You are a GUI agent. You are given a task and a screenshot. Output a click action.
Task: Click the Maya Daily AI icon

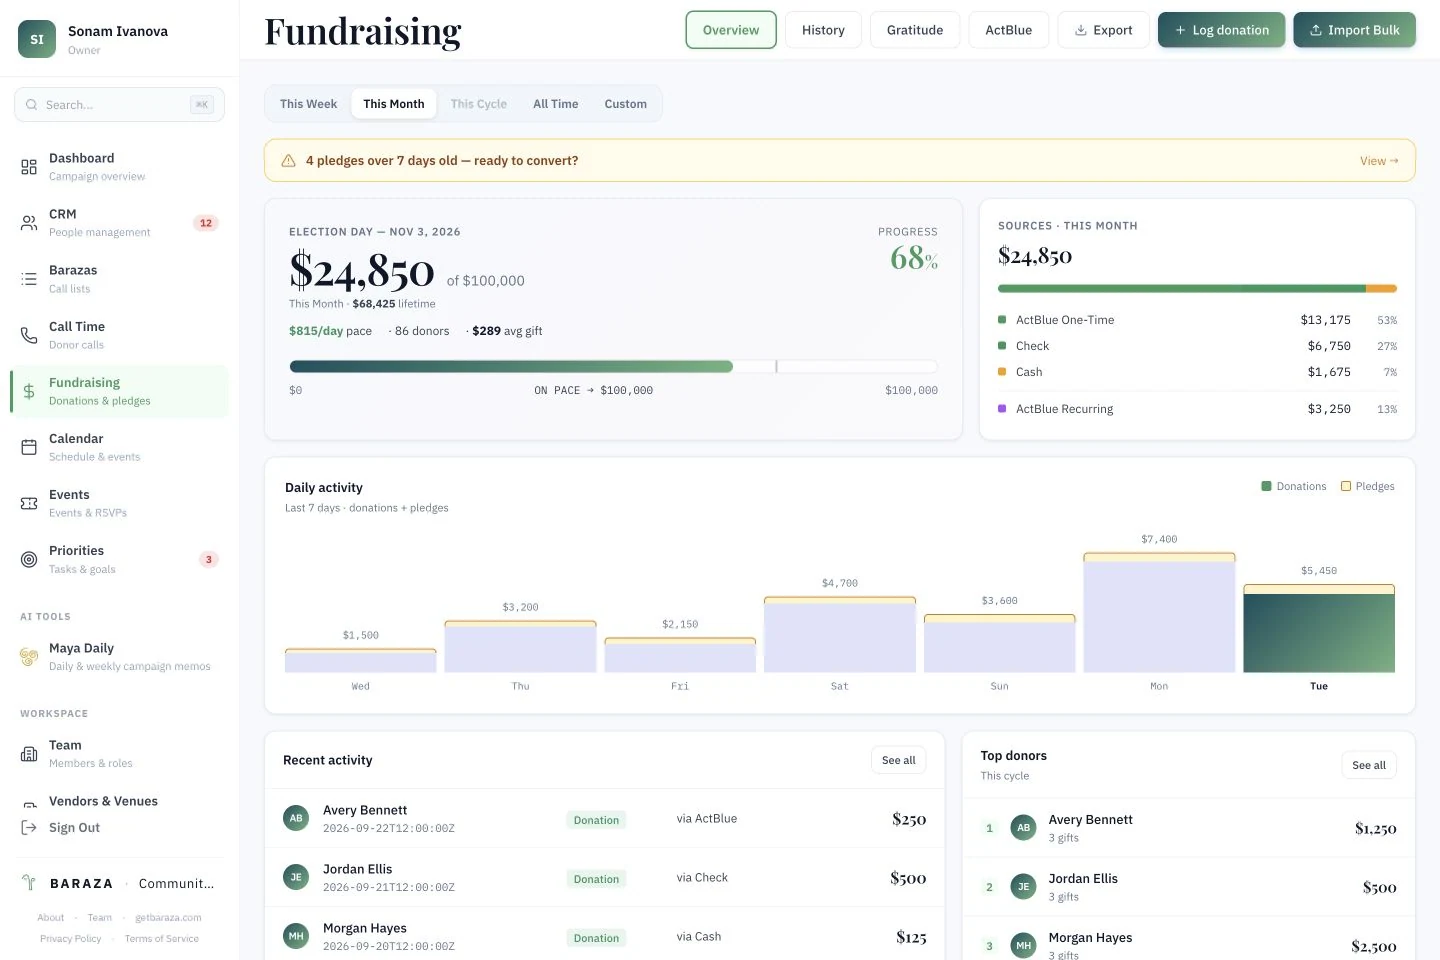[x=29, y=657]
